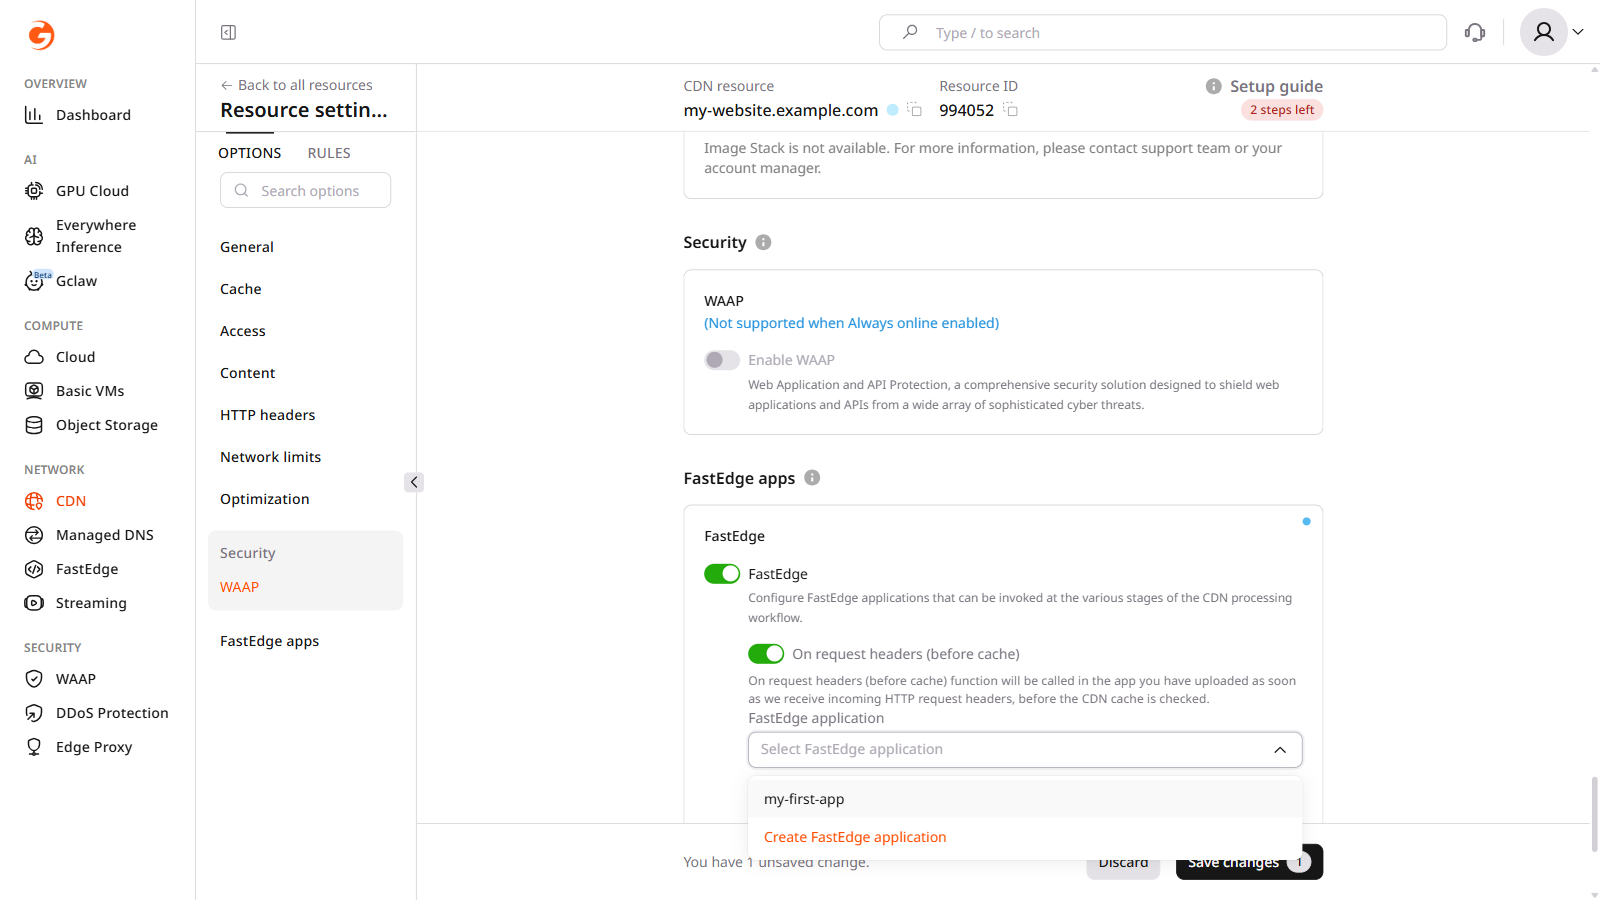The image size is (1600, 900).
Task: Click the Security section info icon
Action: point(763,242)
